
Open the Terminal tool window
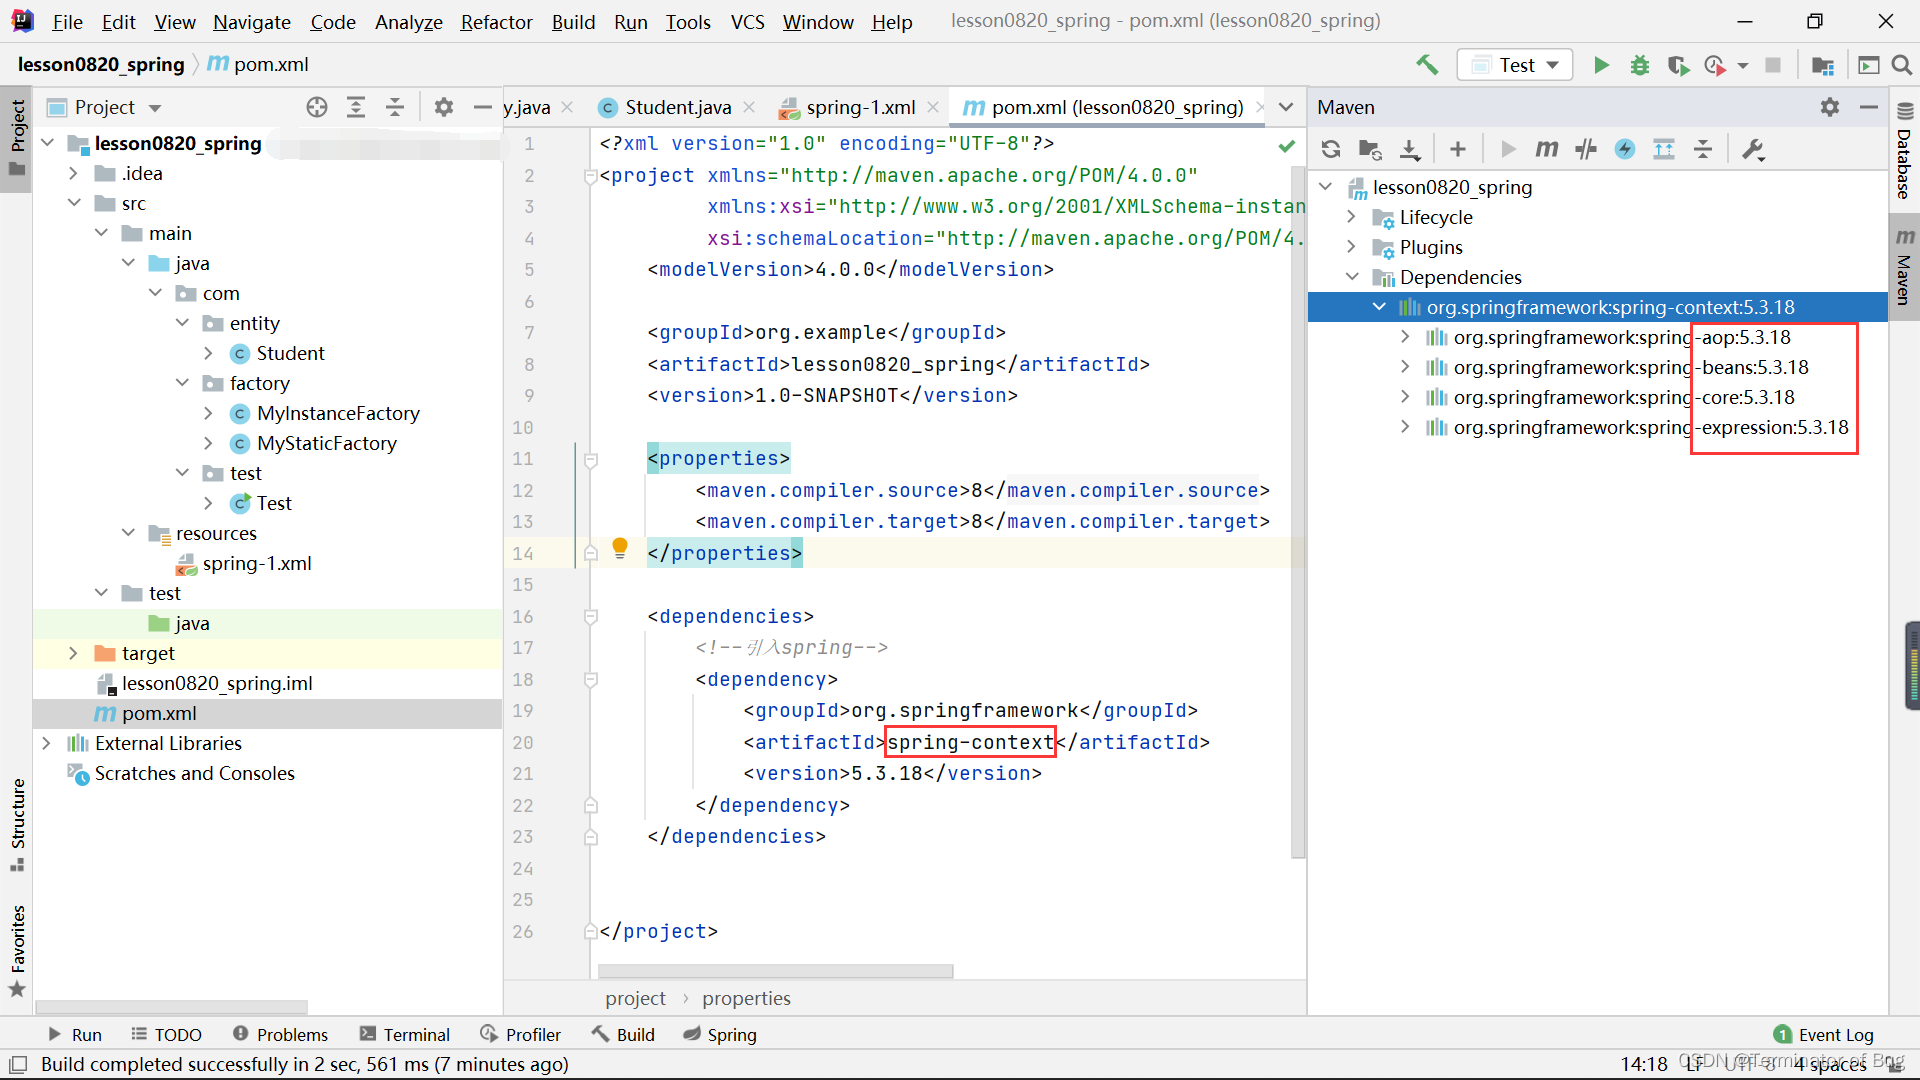405,1034
